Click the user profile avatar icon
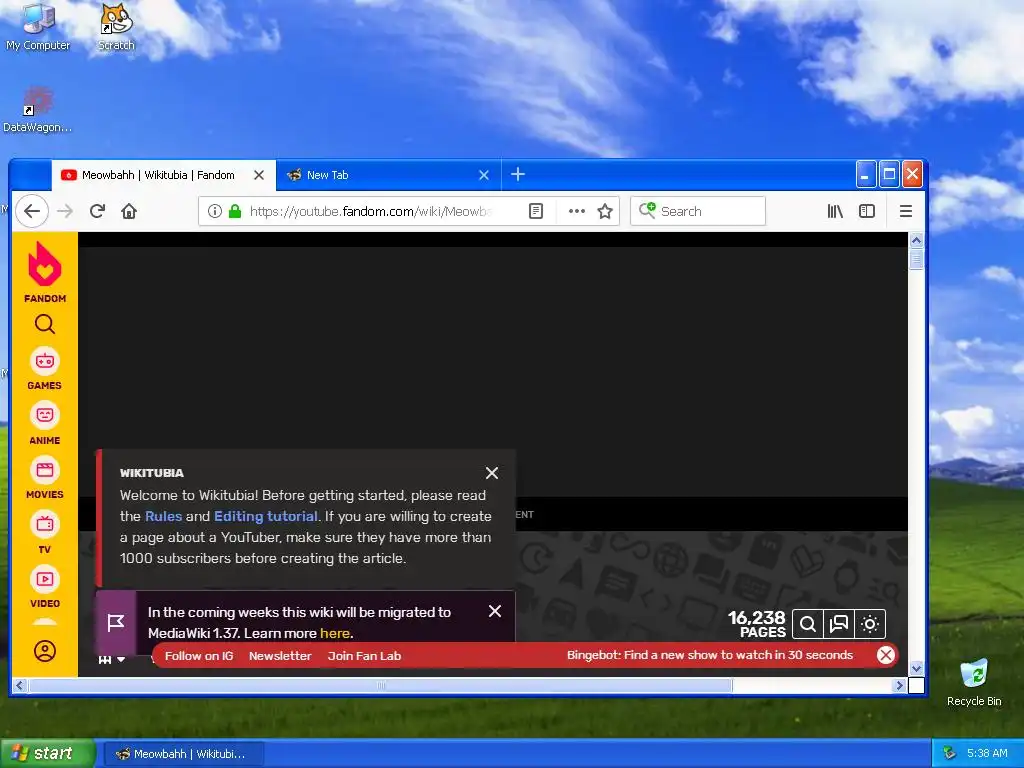Screen dimensions: 1024x768 pyautogui.click(x=44, y=651)
